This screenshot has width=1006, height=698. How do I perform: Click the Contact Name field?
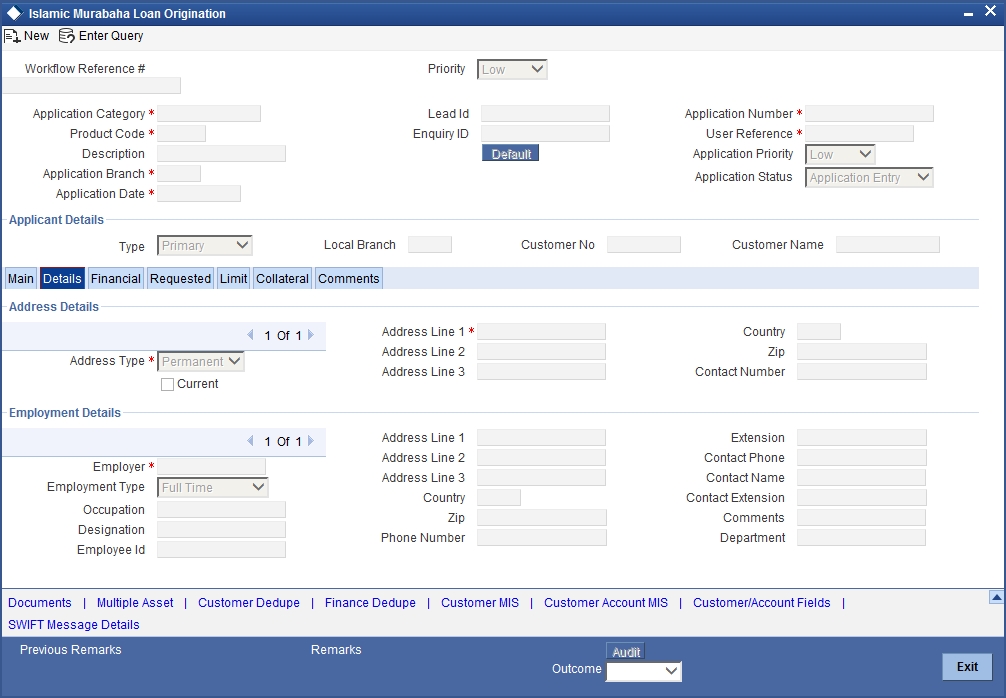[x=862, y=477]
